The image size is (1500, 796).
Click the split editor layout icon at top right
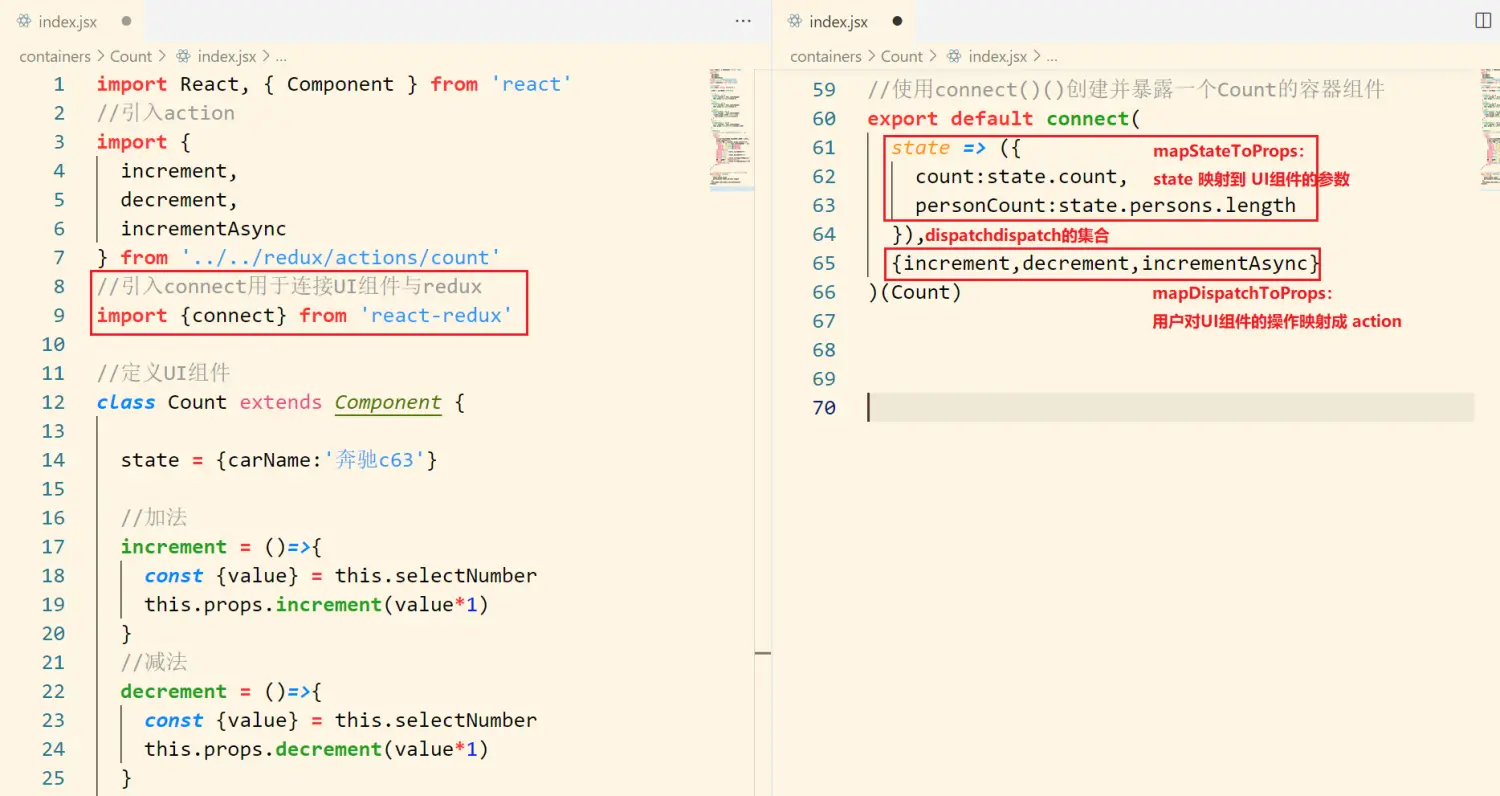click(x=1483, y=21)
